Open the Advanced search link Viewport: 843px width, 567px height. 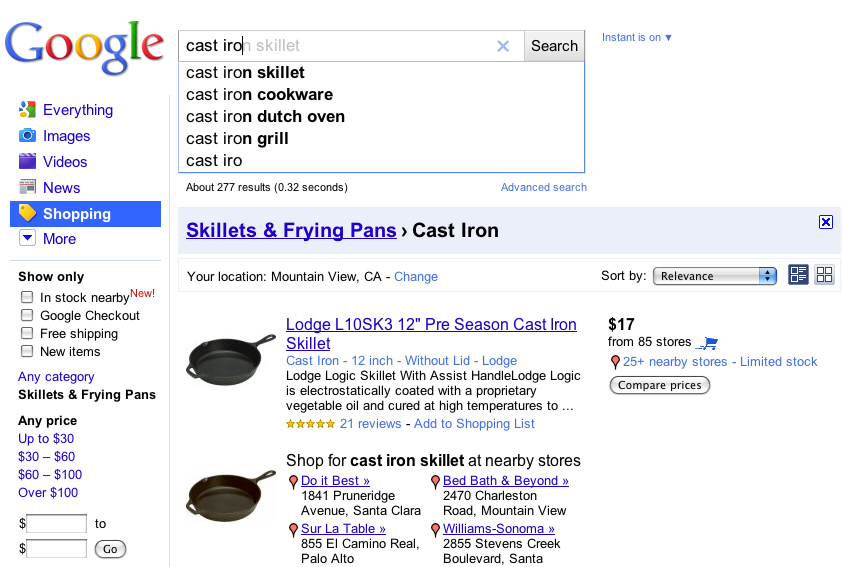(x=544, y=187)
